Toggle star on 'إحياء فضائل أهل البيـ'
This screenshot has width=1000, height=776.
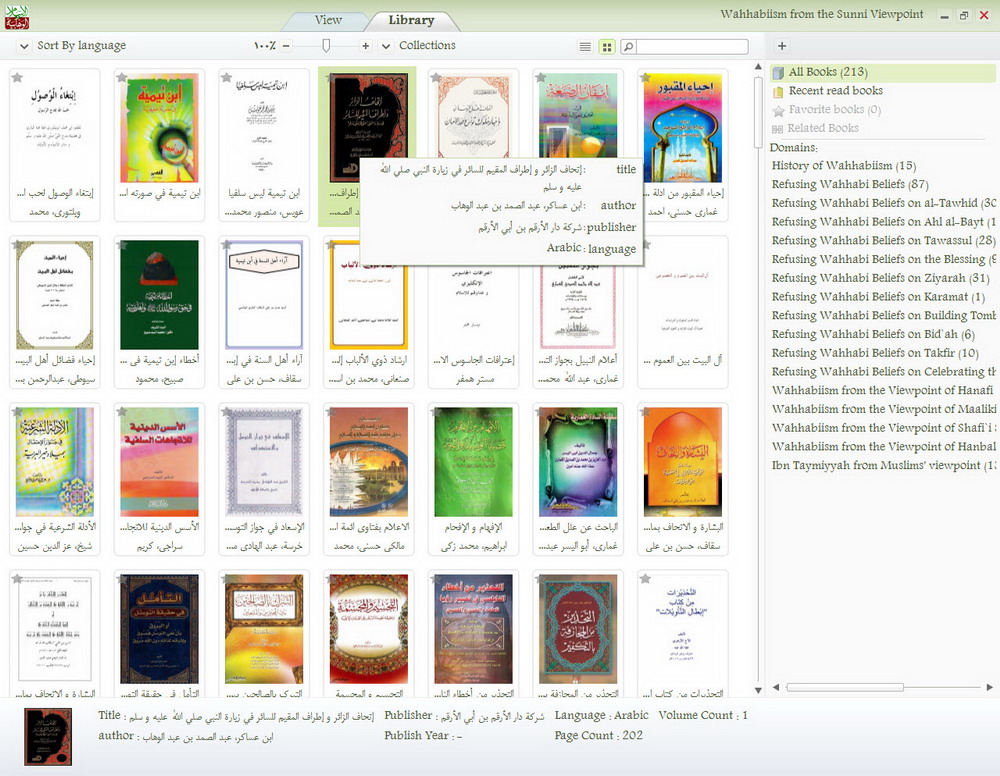[x=17, y=245]
